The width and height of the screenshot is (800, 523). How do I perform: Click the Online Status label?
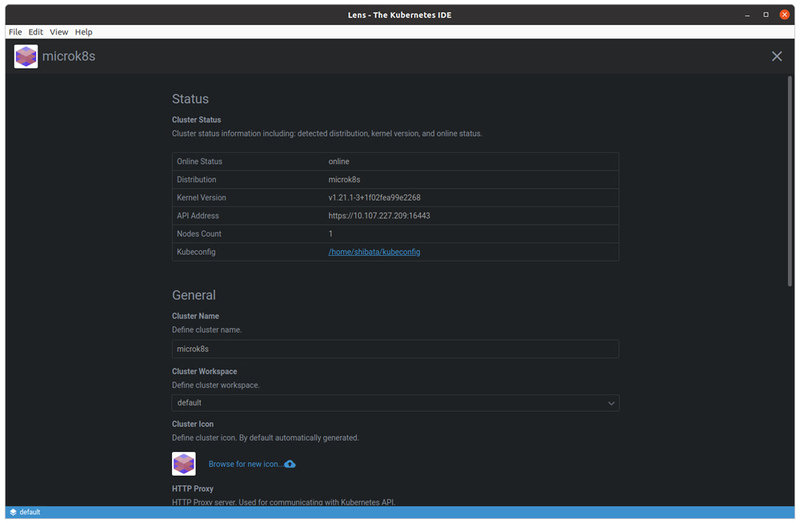pos(199,161)
